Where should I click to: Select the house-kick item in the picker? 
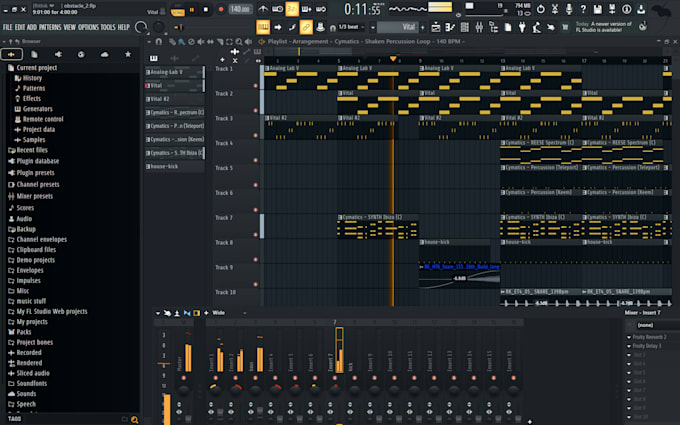[174, 166]
